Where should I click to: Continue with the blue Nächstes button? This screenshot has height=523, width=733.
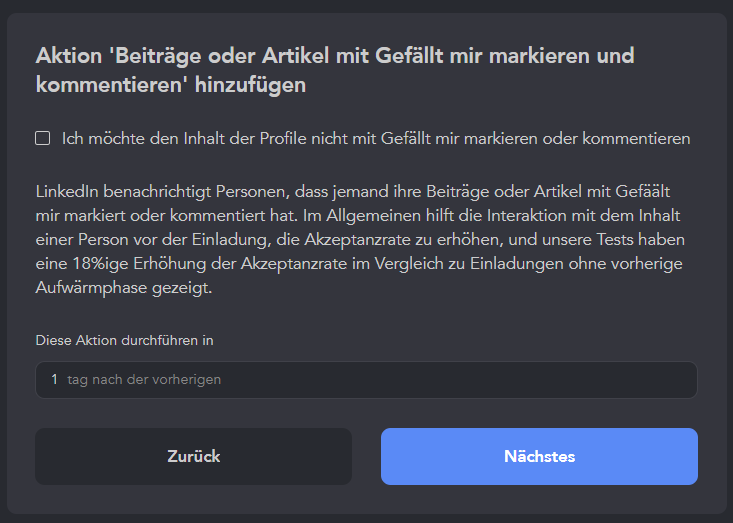pos(539,456)
